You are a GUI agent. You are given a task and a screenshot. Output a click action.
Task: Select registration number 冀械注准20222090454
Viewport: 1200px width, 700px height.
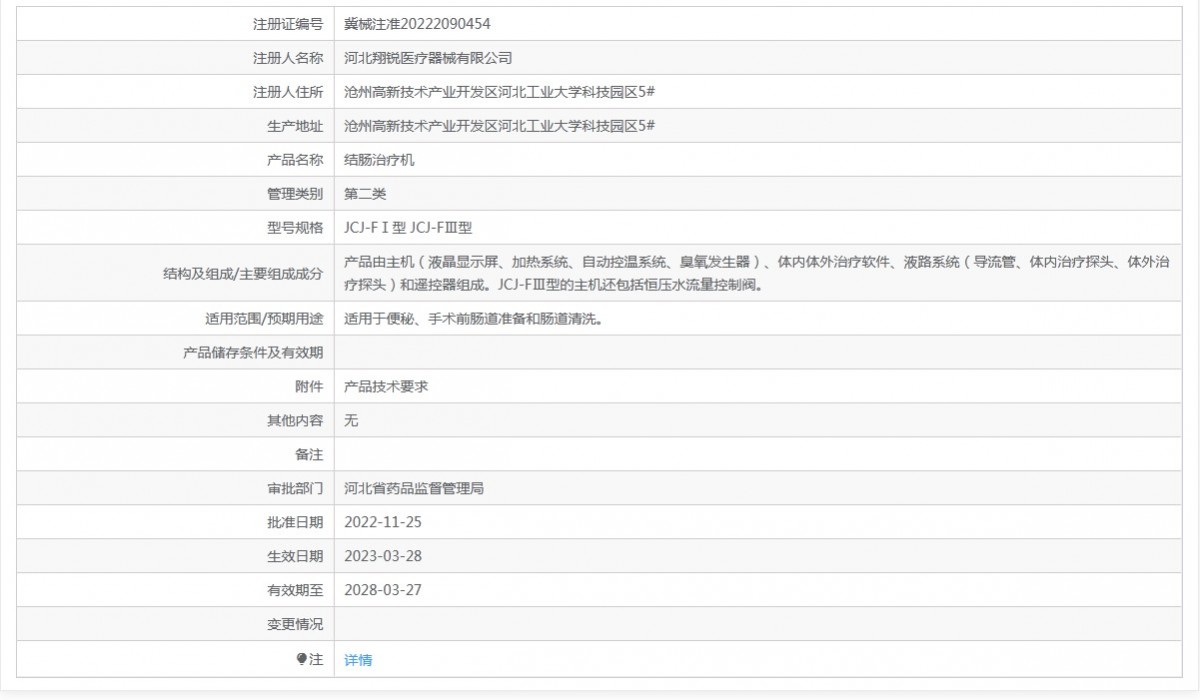[x=417, y=24]
